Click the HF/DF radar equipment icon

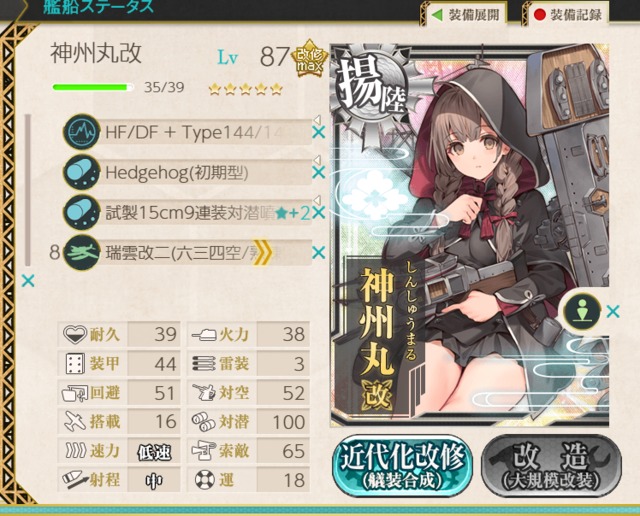[x=82, y=132]
